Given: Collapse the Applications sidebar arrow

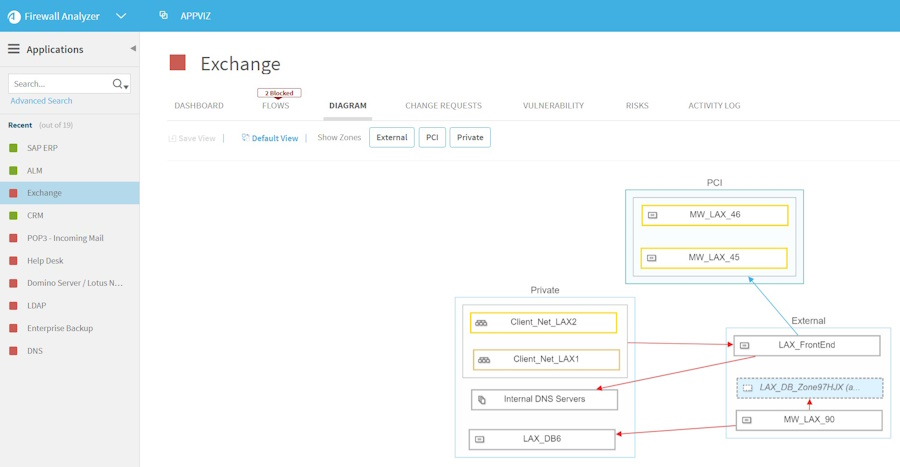Looking at the screenshot, I should click(133, 49).
